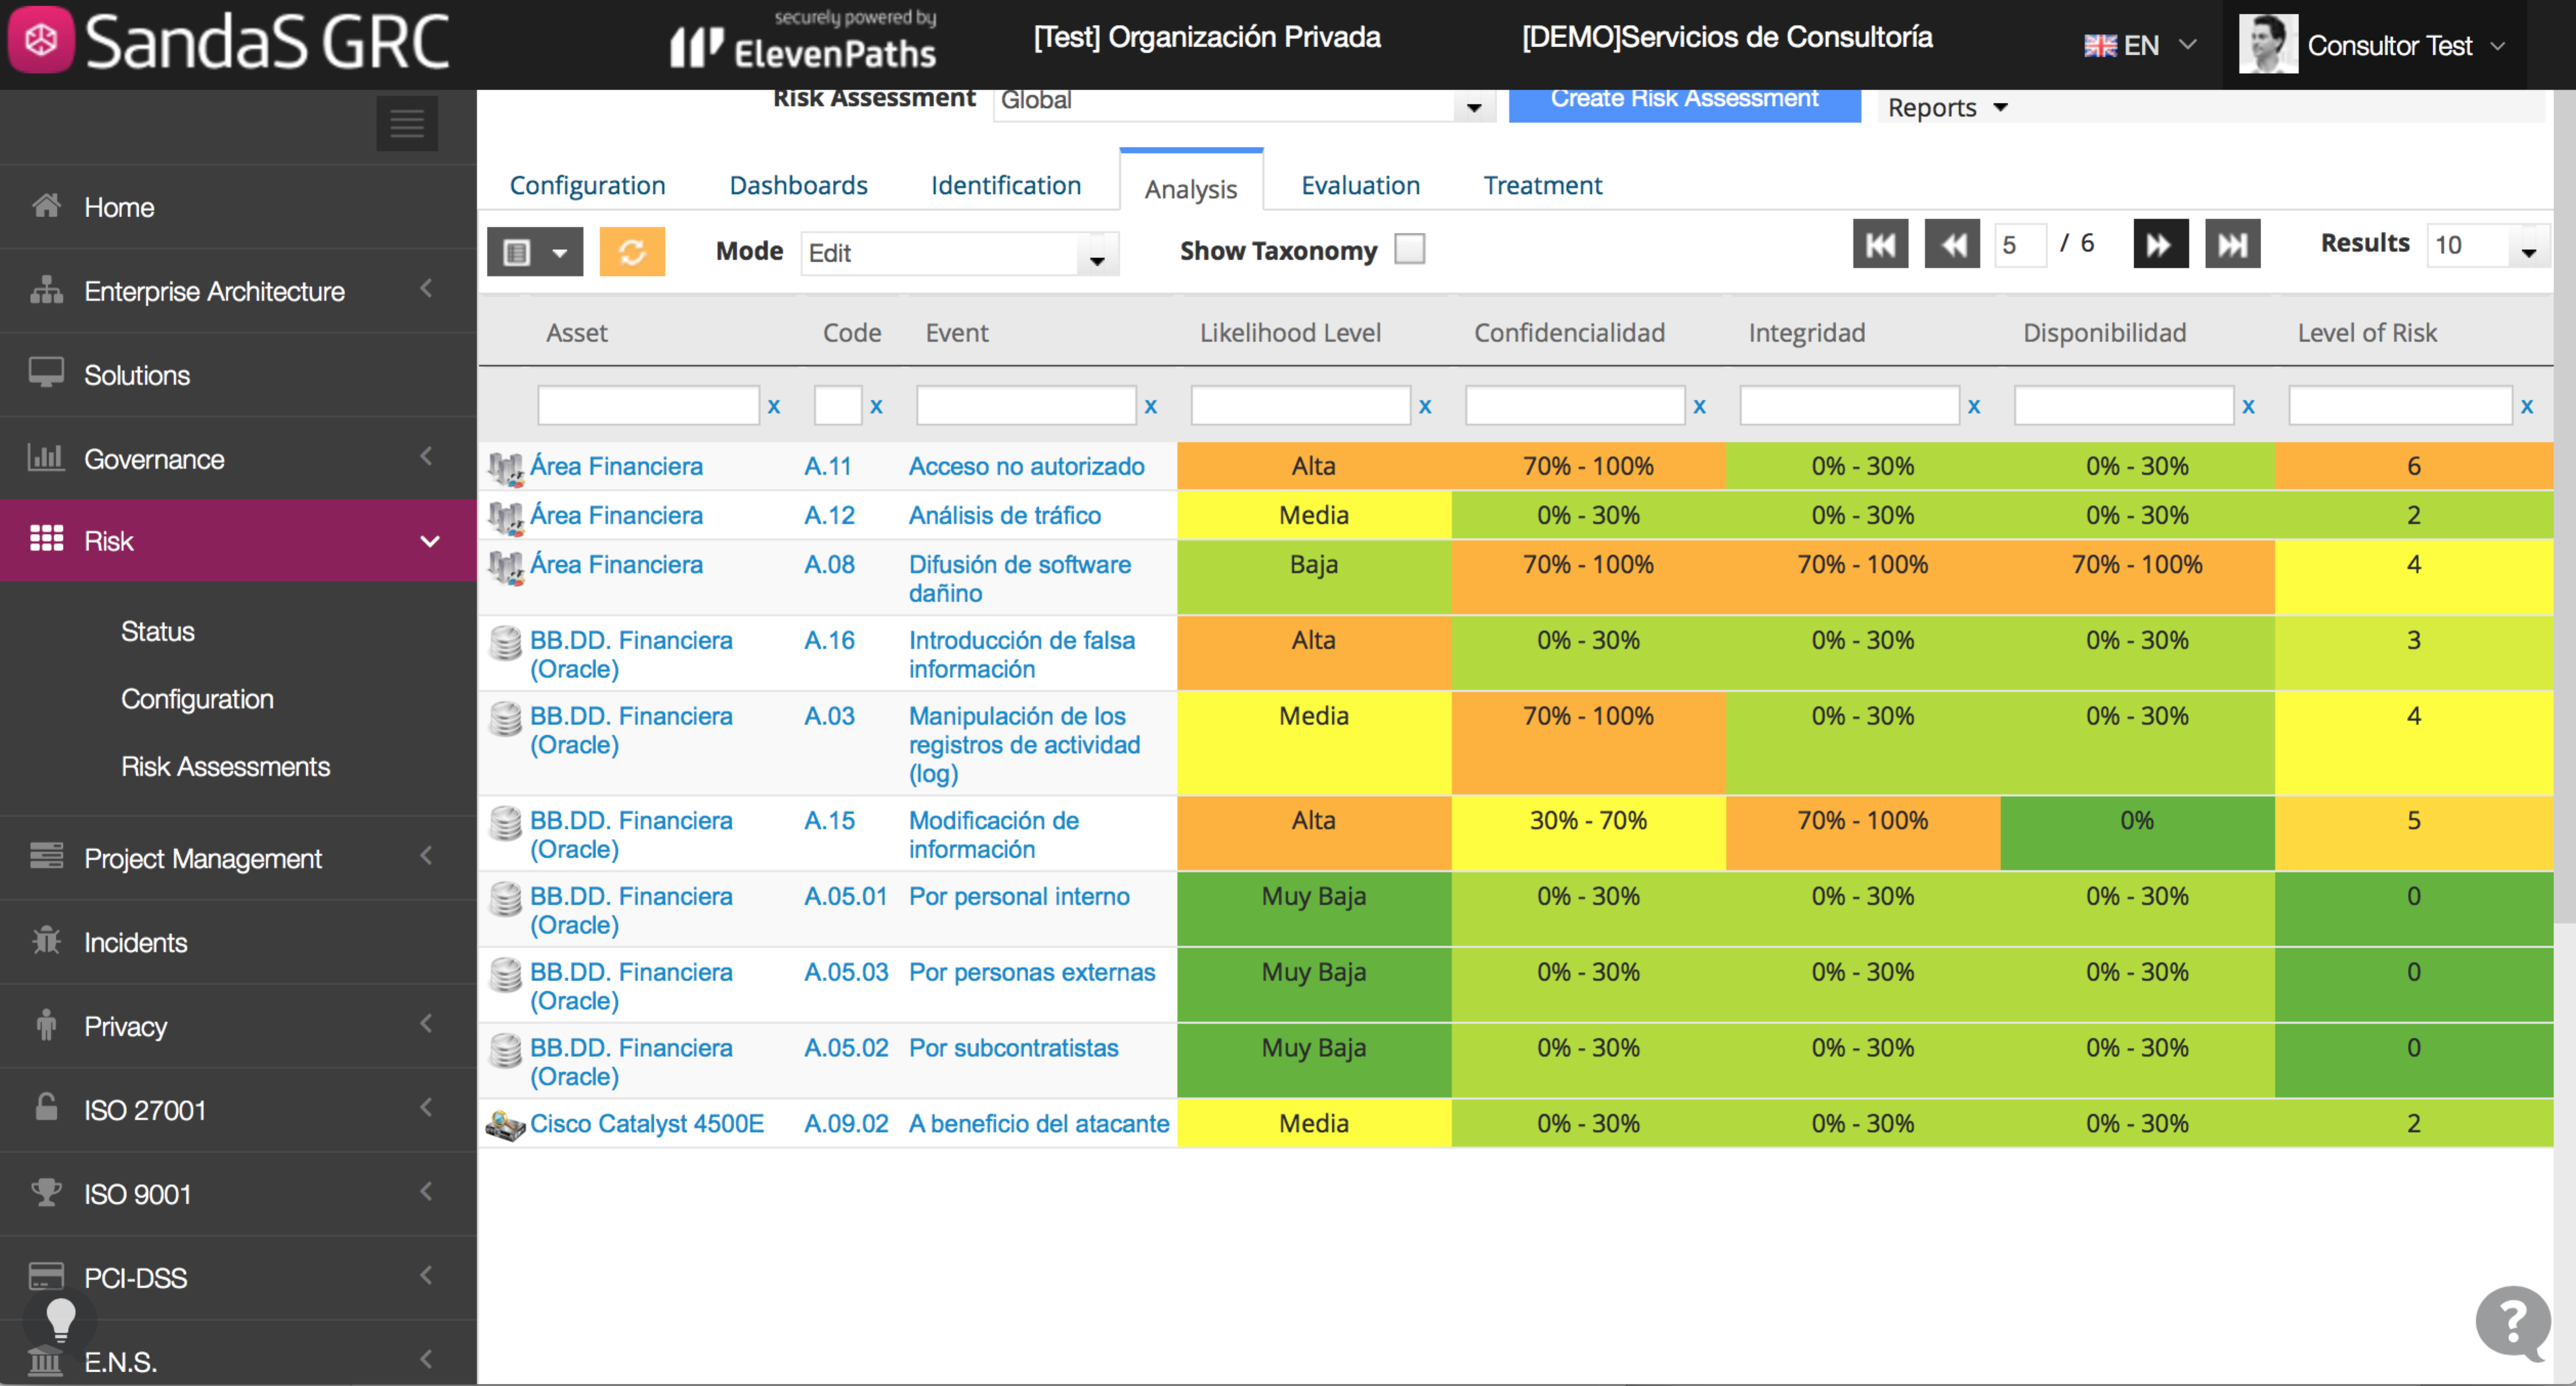Open the help question mark bubble
This screenshot has width=2576, height=1386.
(2512, 1321)
